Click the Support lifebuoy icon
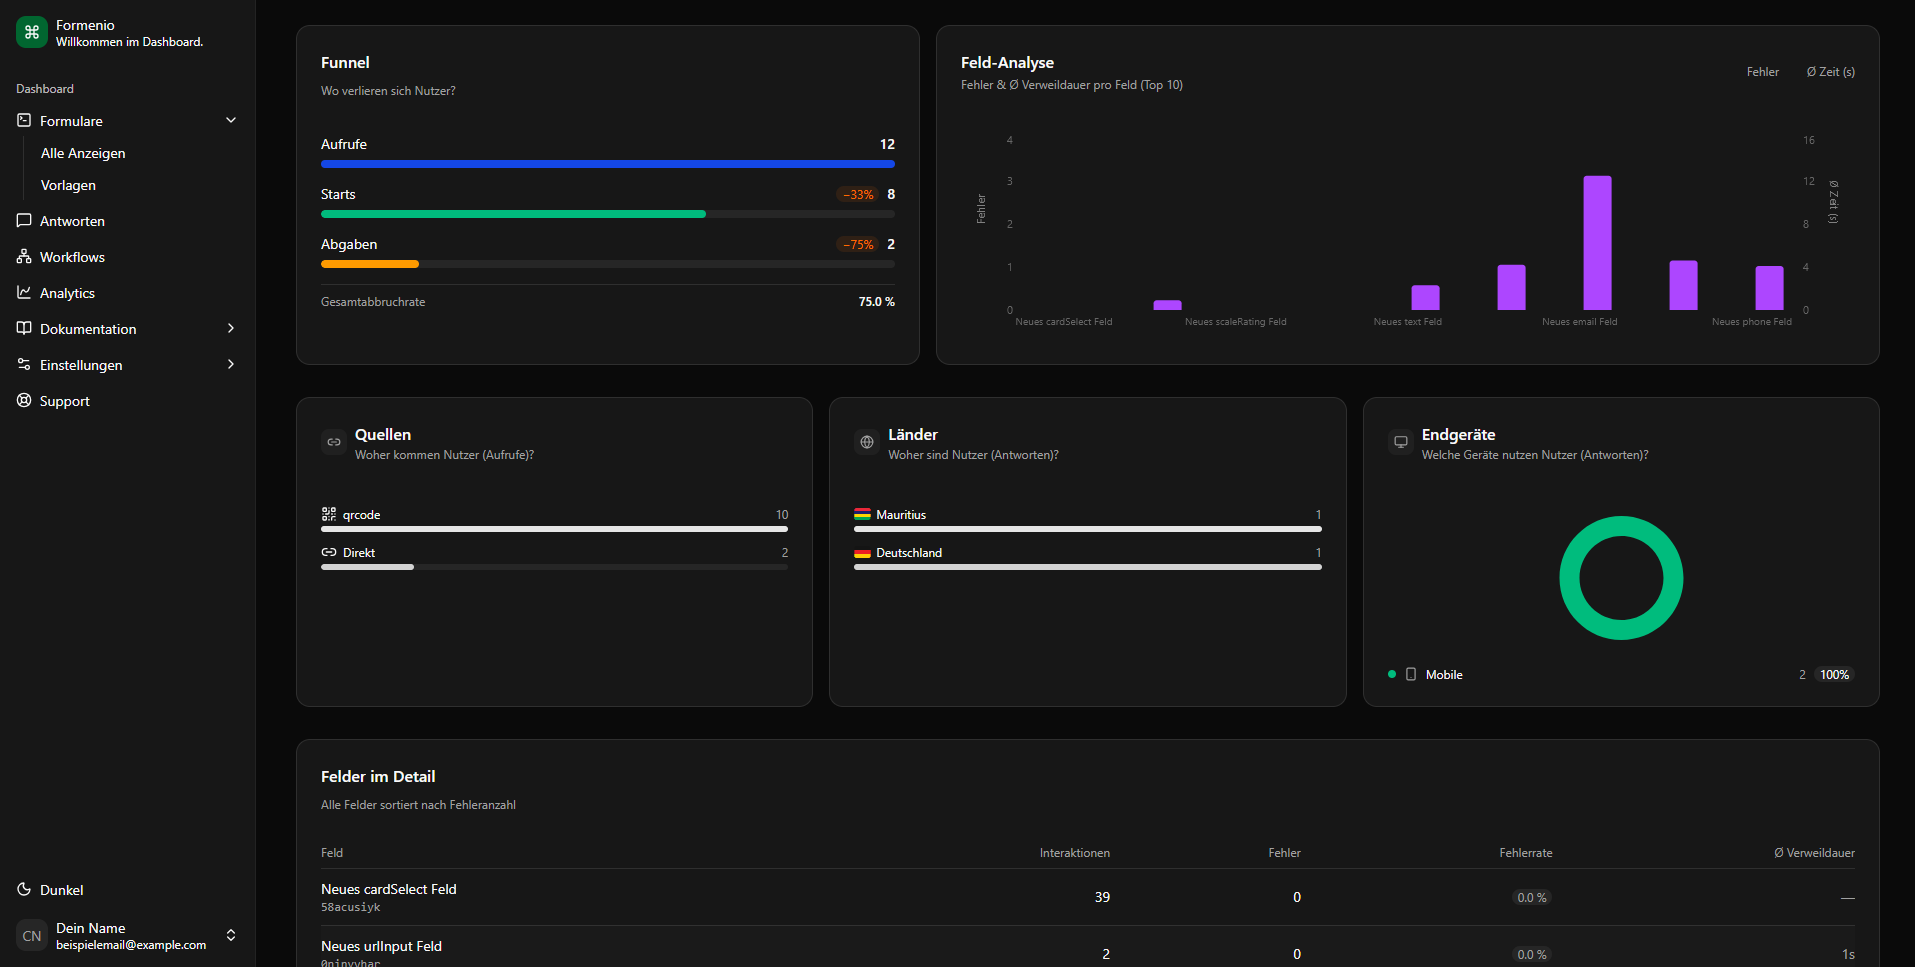 click(x=24, y=401)
